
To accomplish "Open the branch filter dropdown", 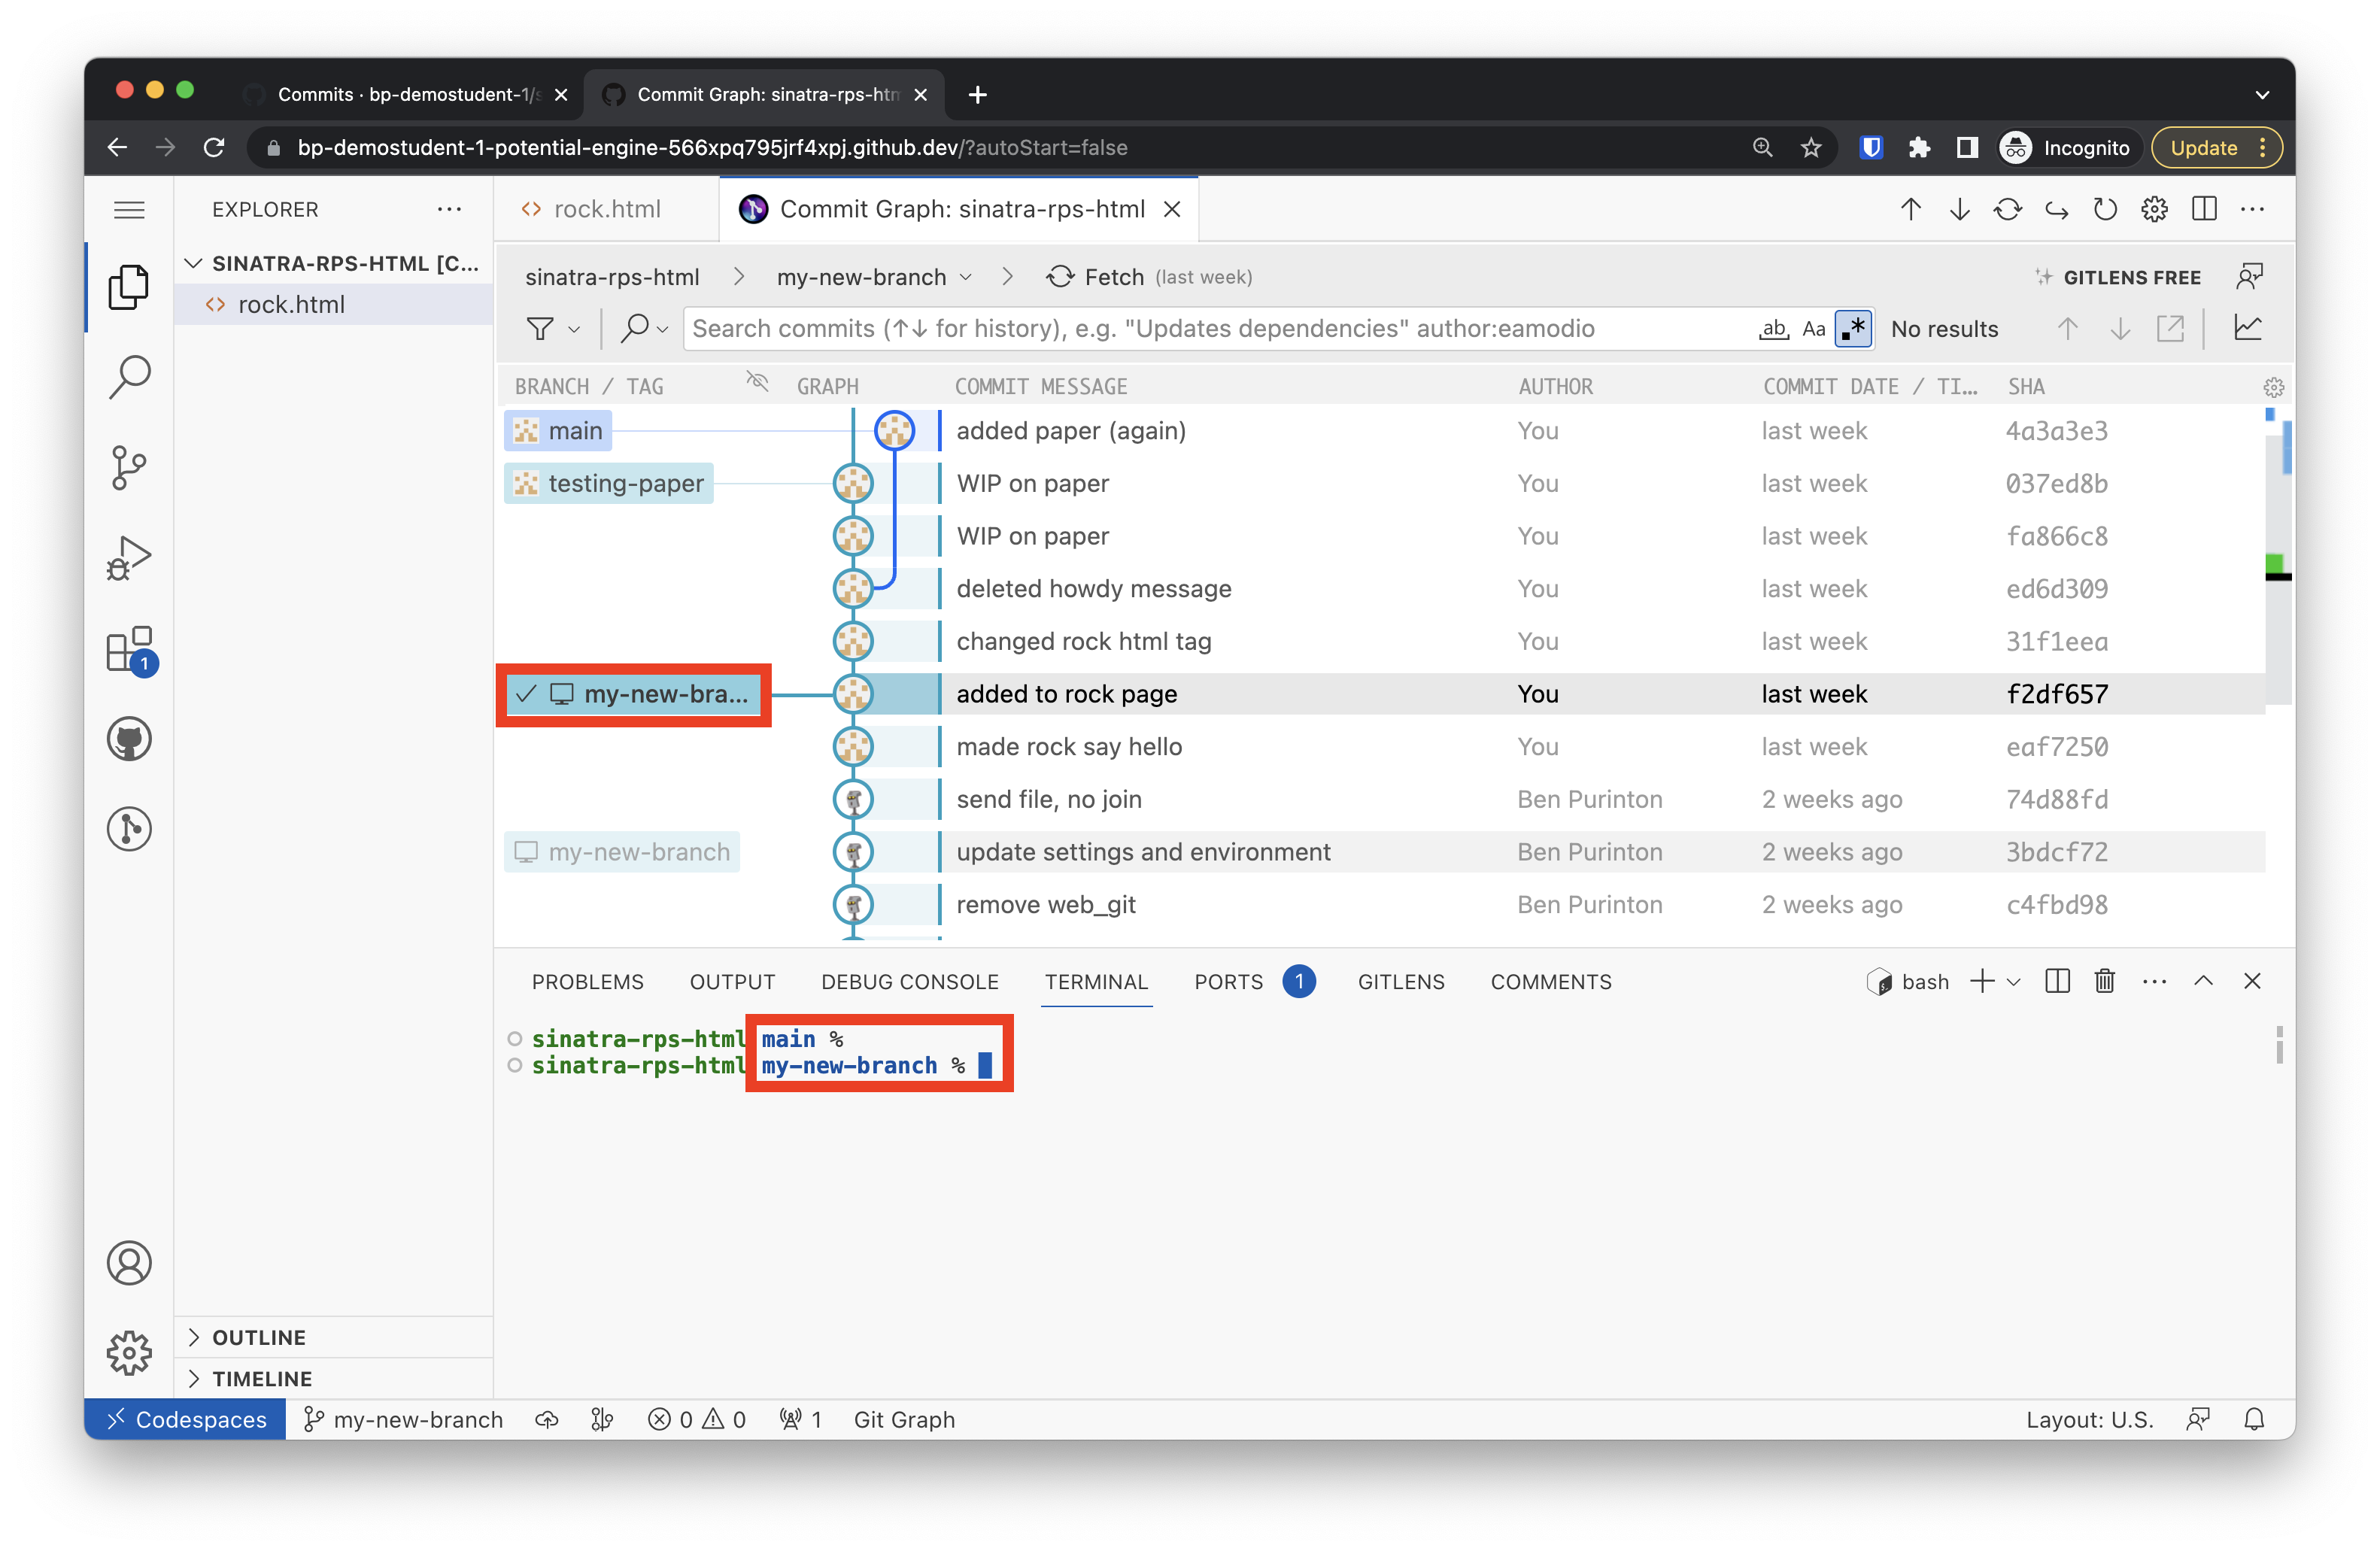I will click(x=553, y=328).
